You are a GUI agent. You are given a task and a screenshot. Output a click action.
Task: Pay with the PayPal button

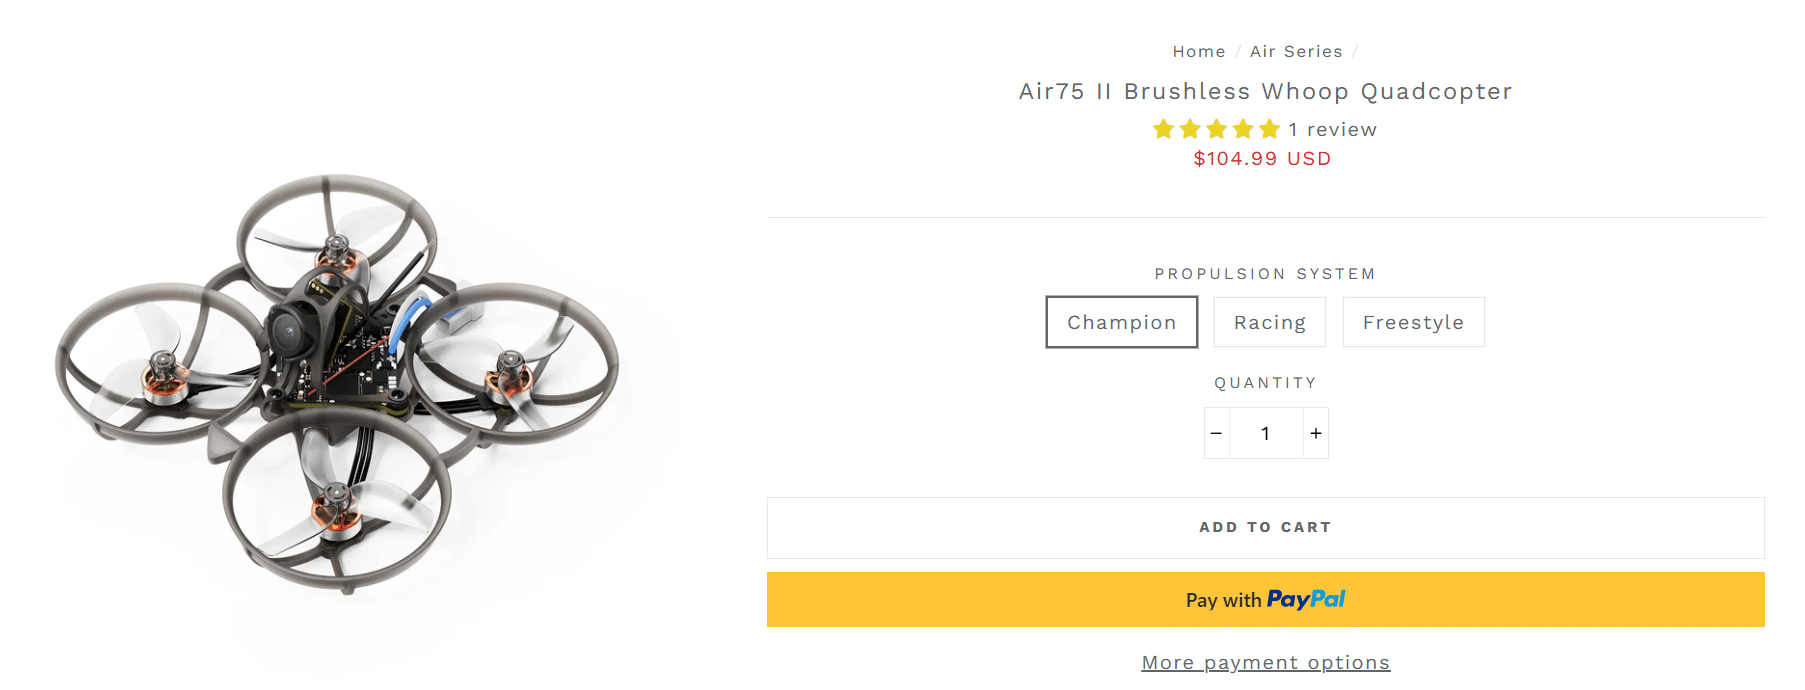[1265, 599]
